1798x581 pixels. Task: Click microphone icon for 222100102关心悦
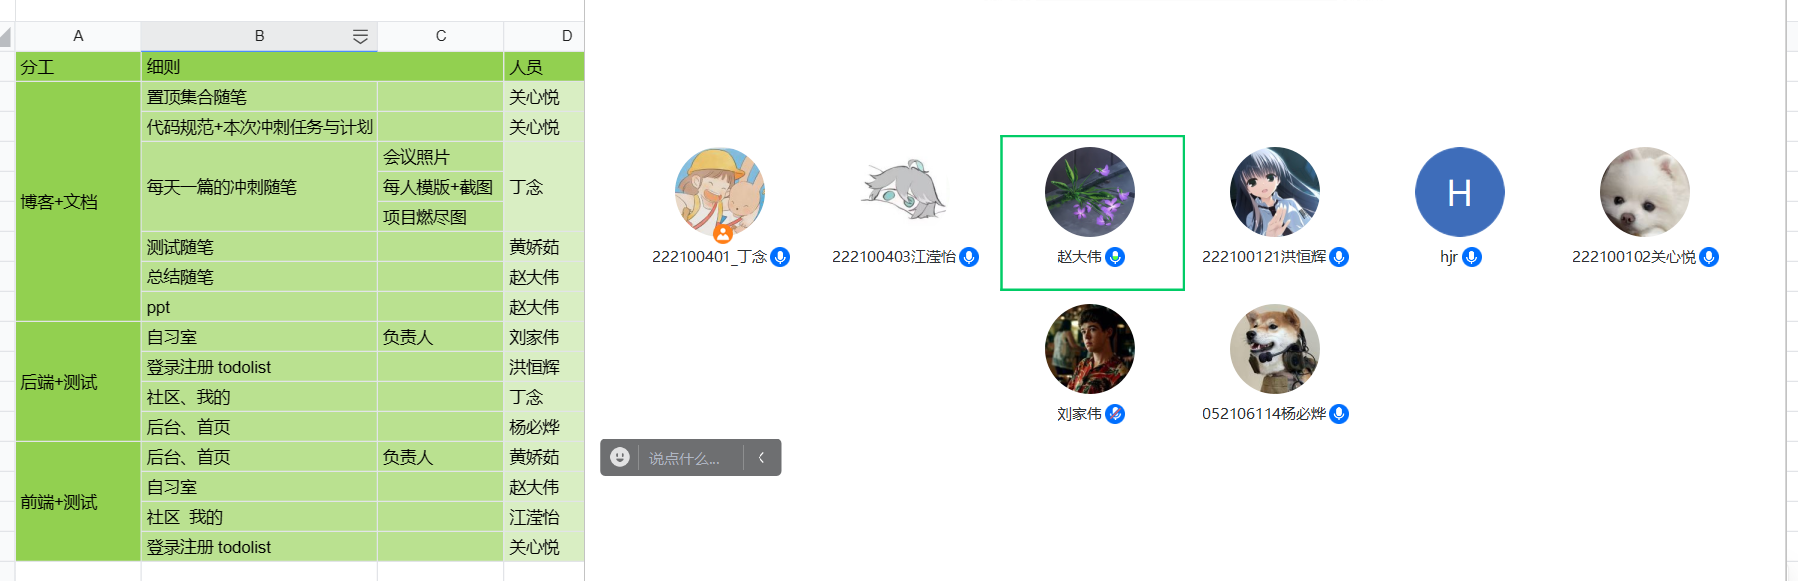[1709, 257]
